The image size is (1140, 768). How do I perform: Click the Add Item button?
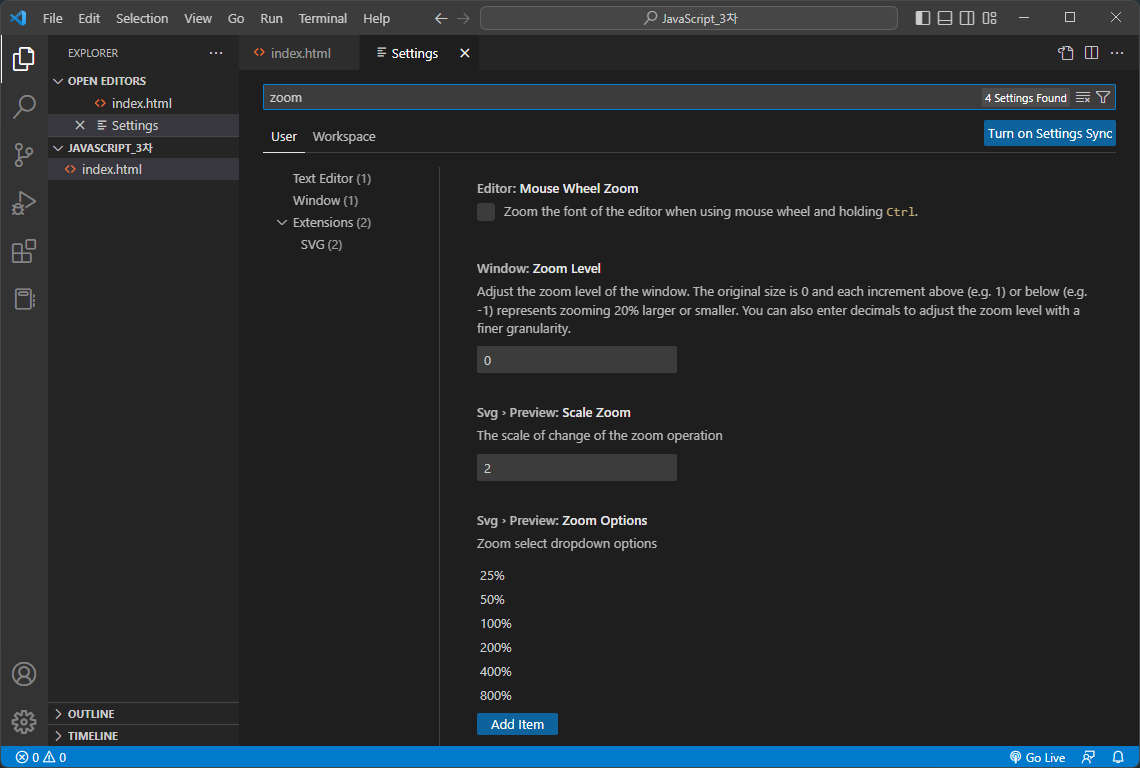coord(517,723)
